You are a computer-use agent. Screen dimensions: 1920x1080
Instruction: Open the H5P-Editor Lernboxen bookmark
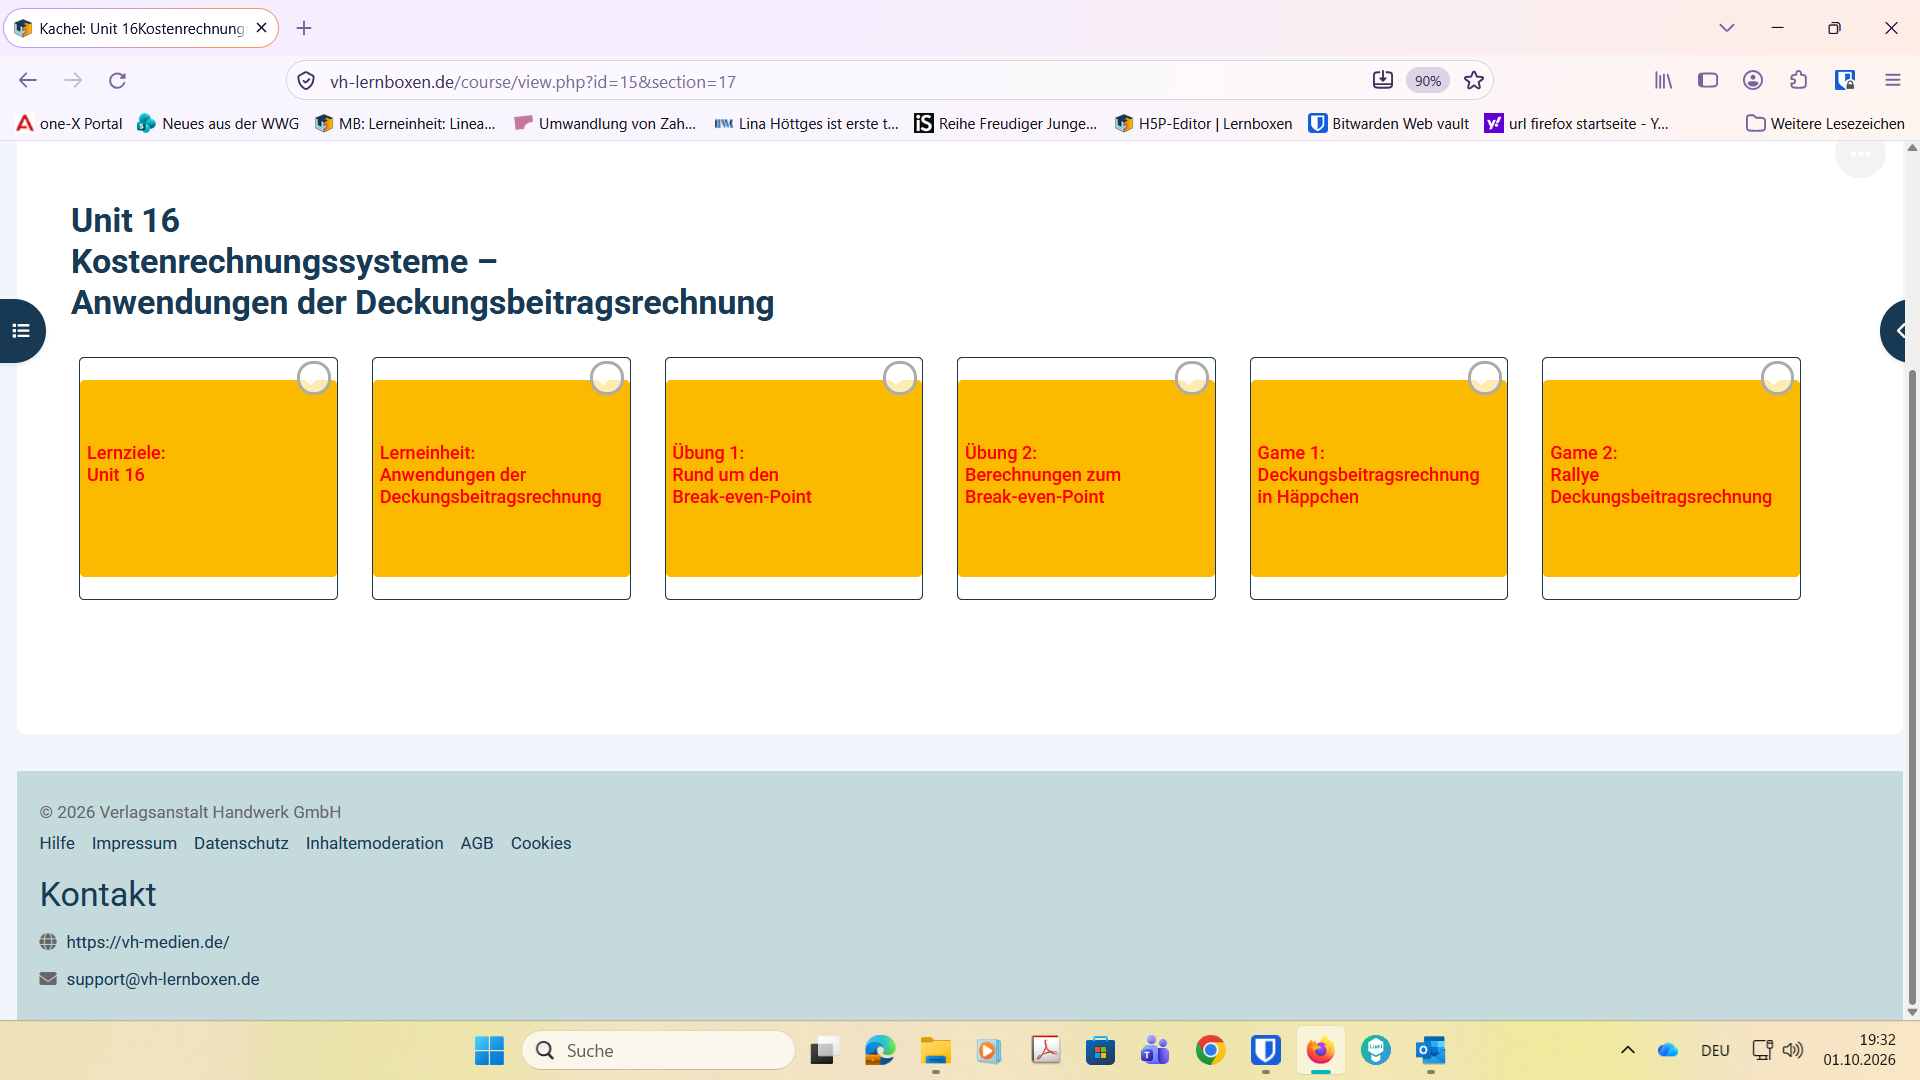click(x=1204, y=123)
